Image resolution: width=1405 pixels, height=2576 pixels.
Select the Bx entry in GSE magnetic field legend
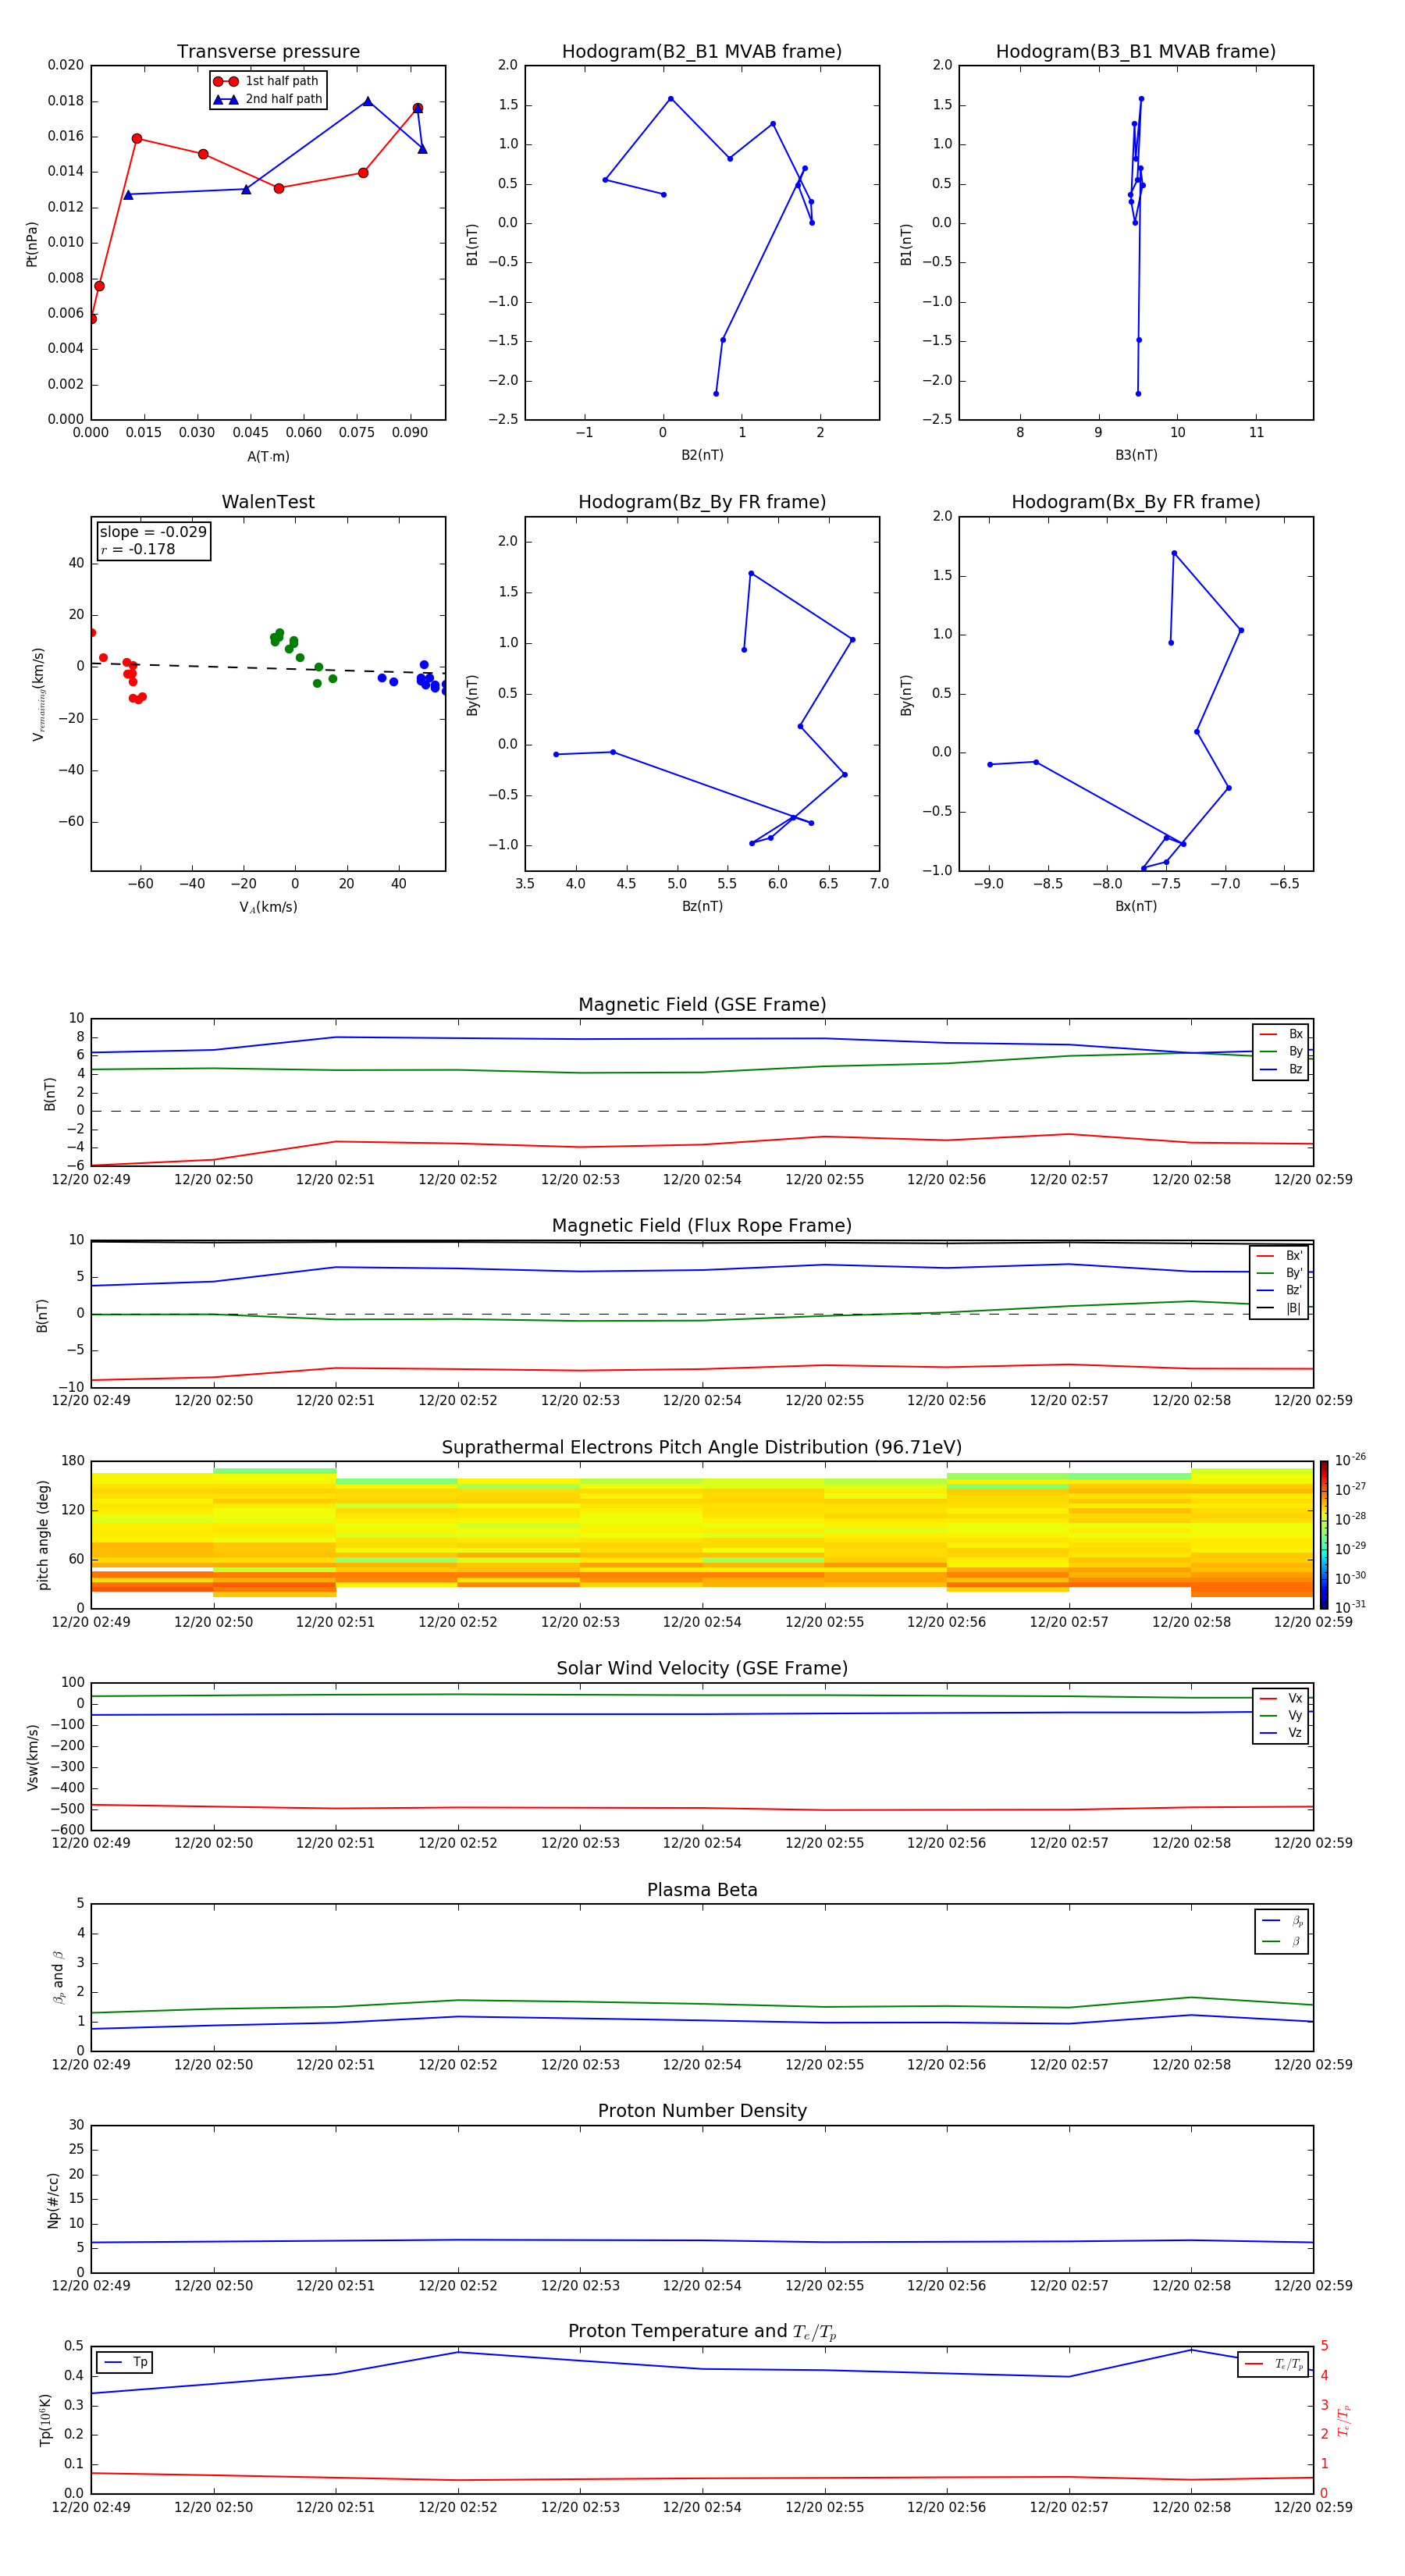tap(1281, 1034)
